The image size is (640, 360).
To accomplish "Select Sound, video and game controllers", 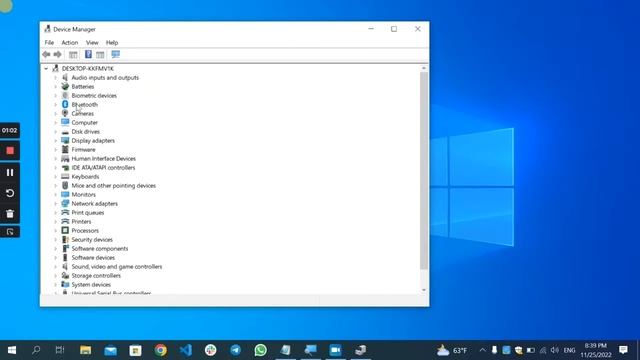I will 117,267.
